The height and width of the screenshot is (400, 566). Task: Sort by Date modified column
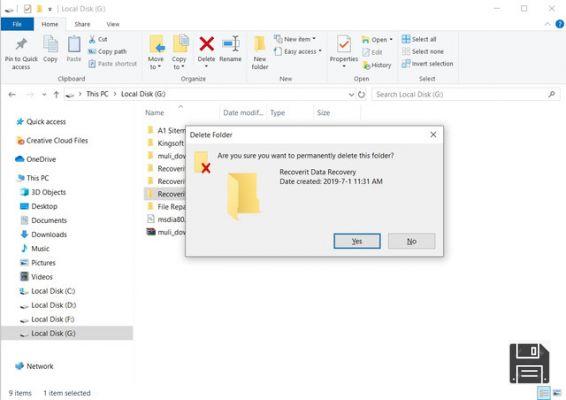coord(243,113)
